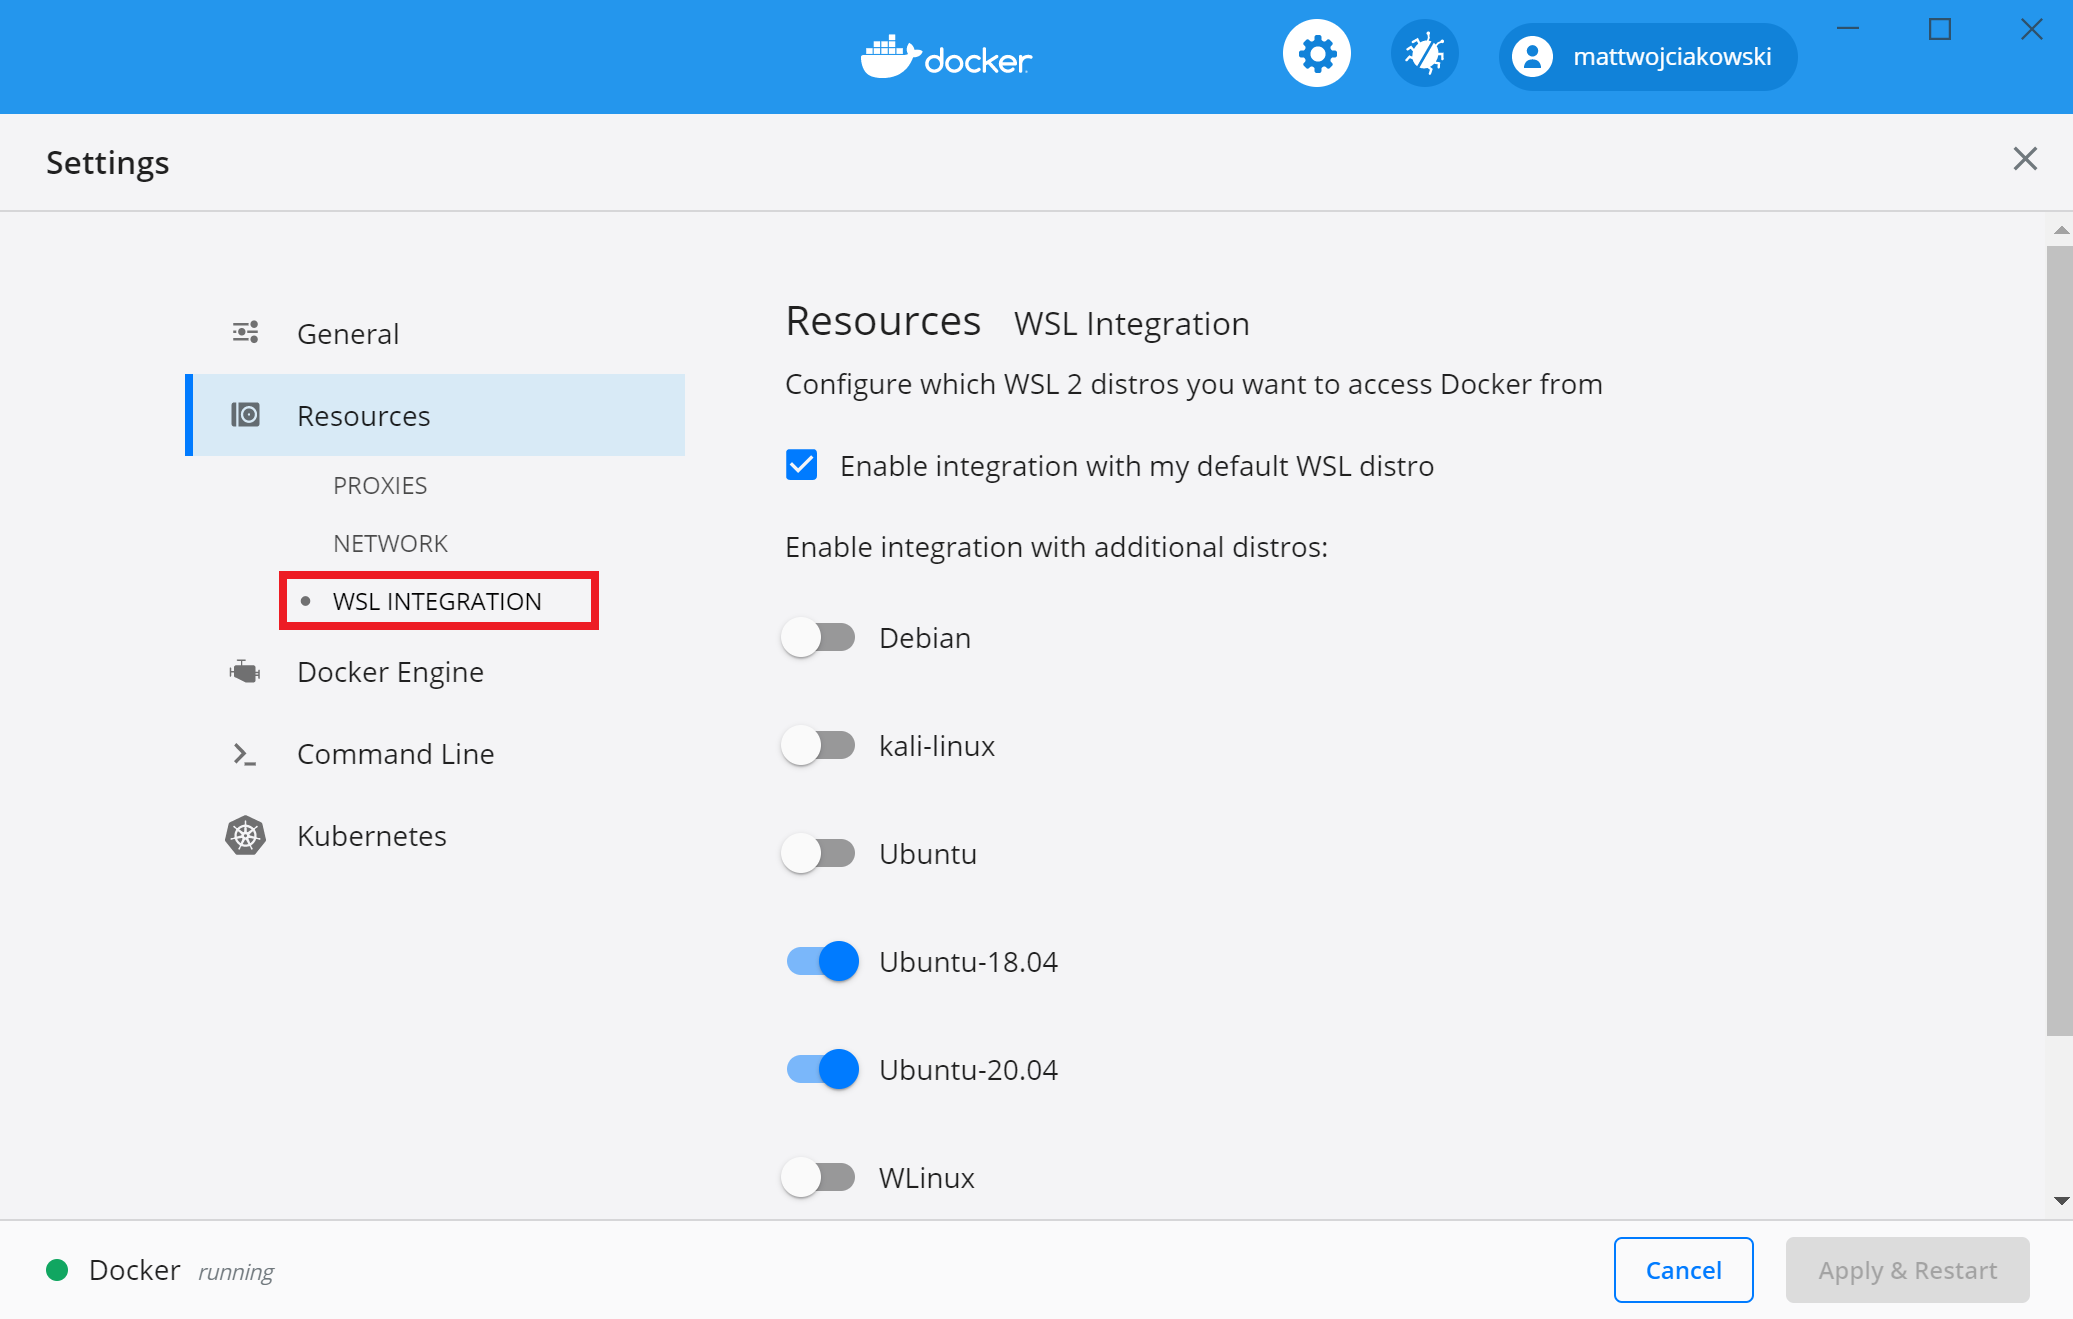Click the user account icon
The image size is (2073, 1319).
tap(1532, 57)
